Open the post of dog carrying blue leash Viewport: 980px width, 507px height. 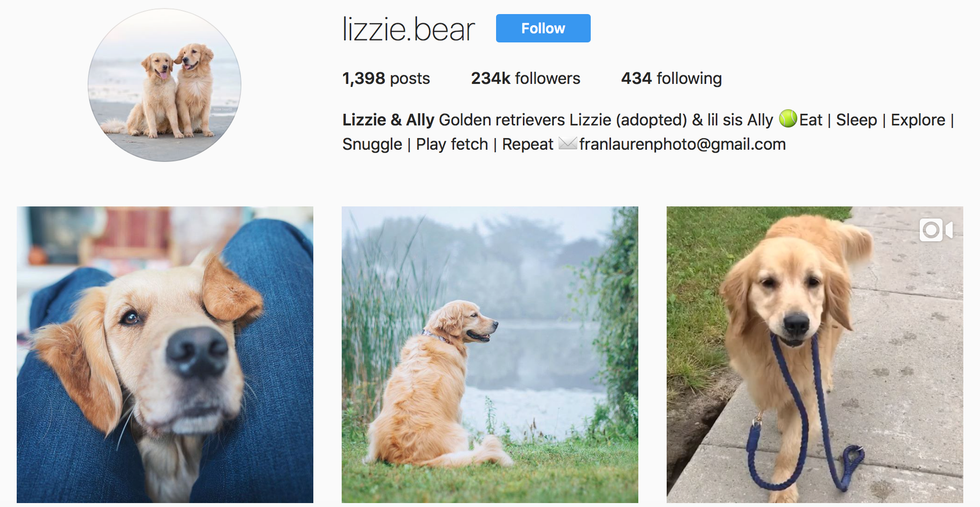click(815, 354)
